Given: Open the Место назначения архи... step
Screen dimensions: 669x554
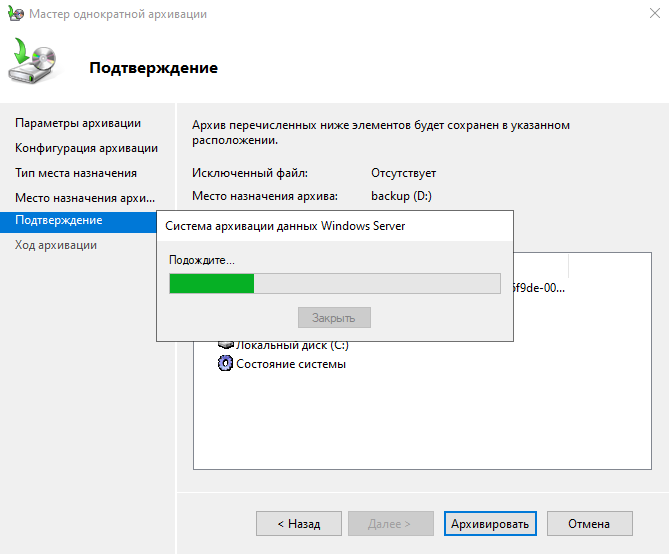Looking at the screenshot, I should pos(85,198).
